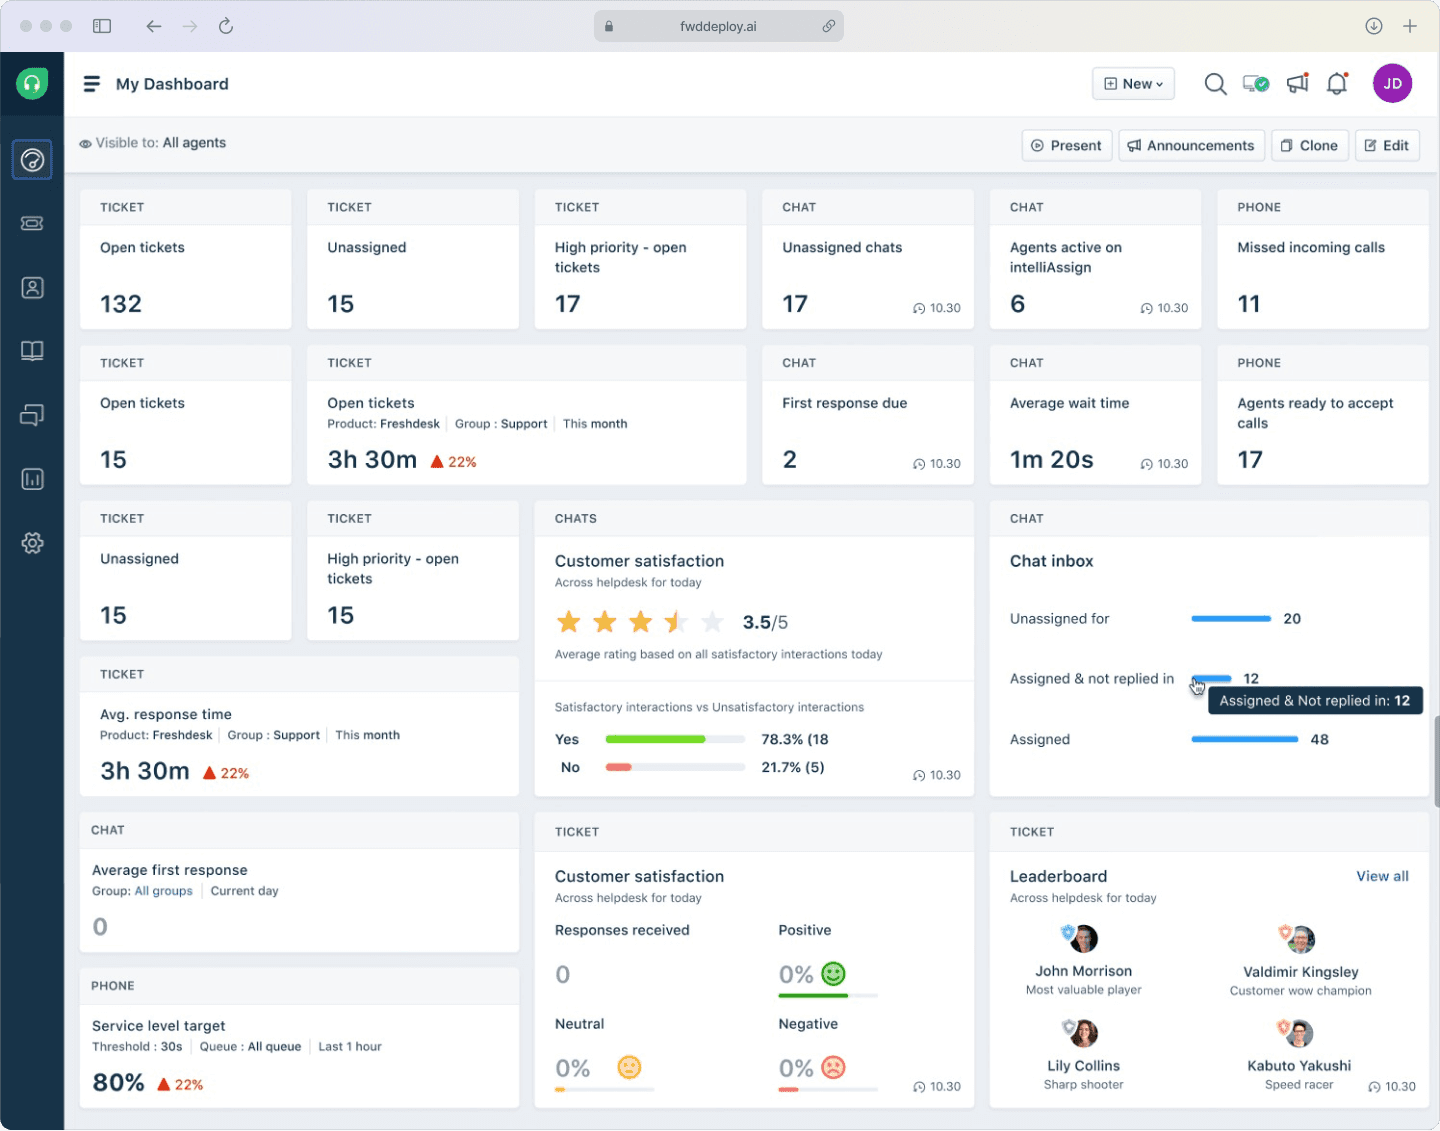Click the Clone button

[1310, 146]
